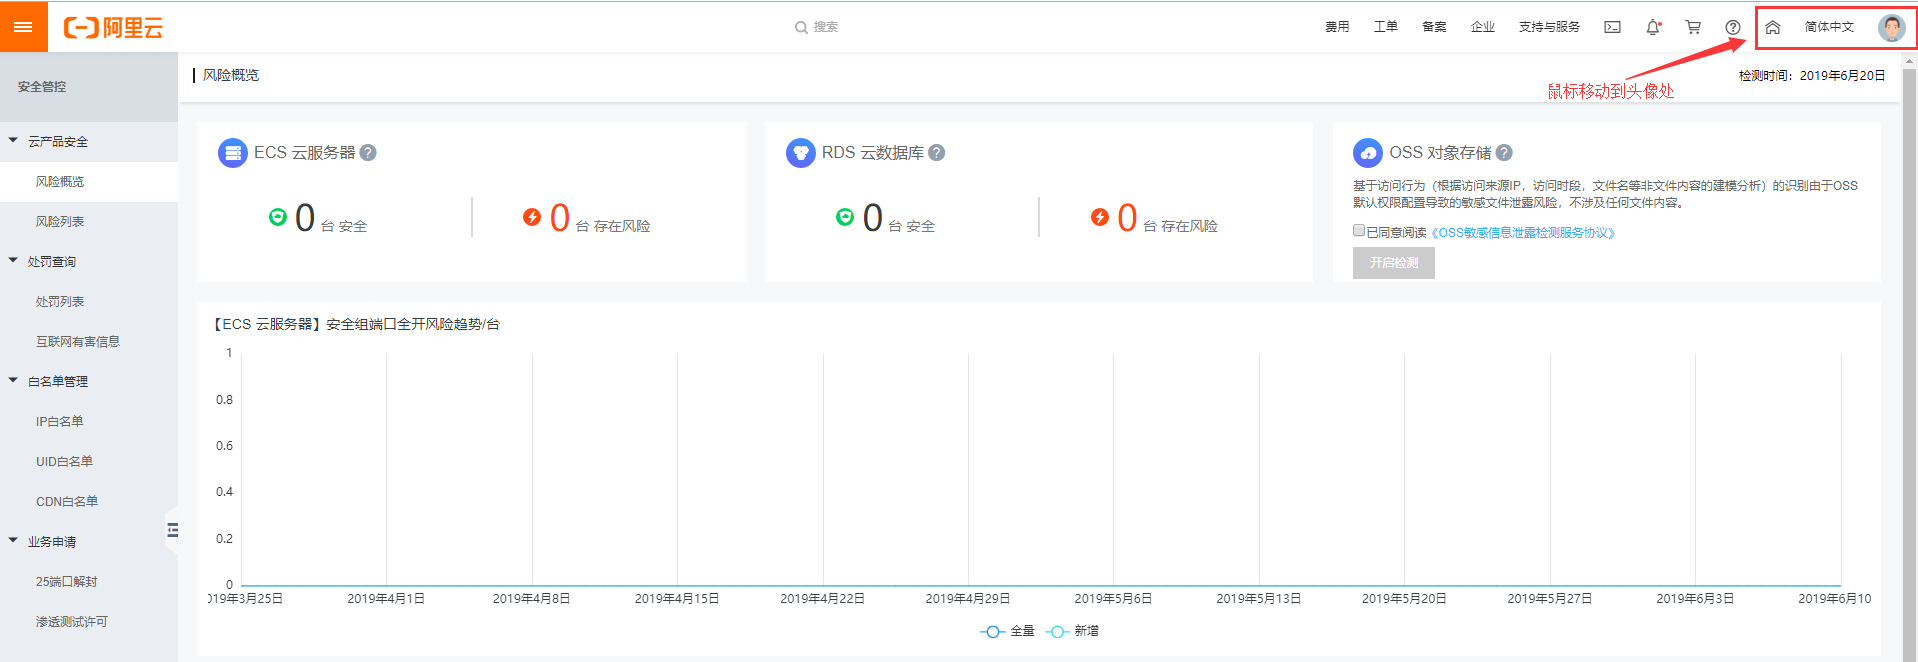Click the 2019年4月1日 axis label

click(x=386, y=599)
